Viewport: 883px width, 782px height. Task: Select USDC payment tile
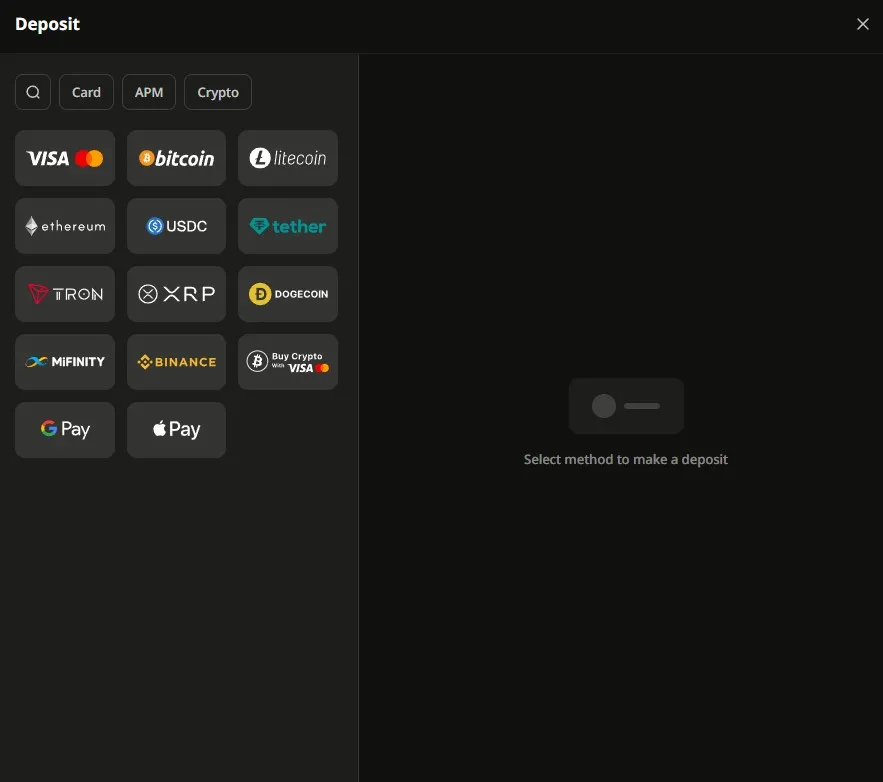pyautogui.click(x=176, y=226)
